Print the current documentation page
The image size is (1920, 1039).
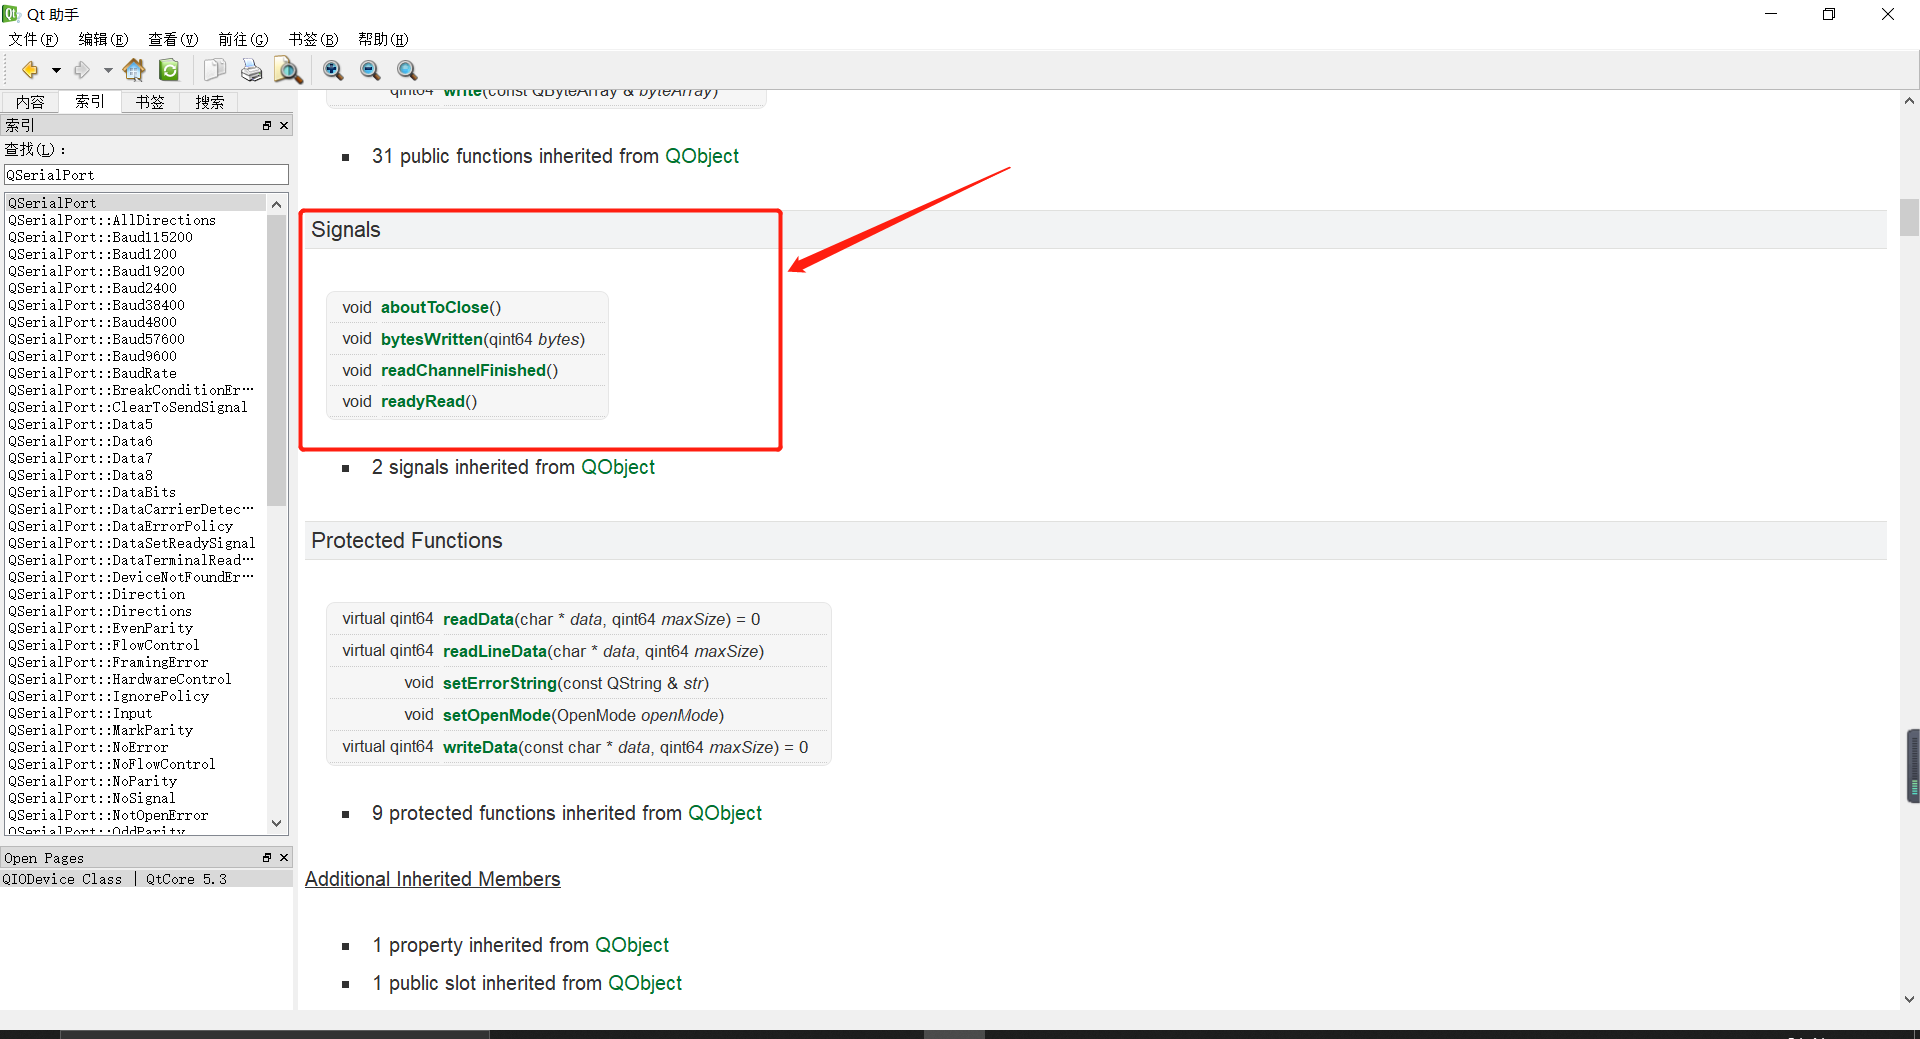point(251,70)
